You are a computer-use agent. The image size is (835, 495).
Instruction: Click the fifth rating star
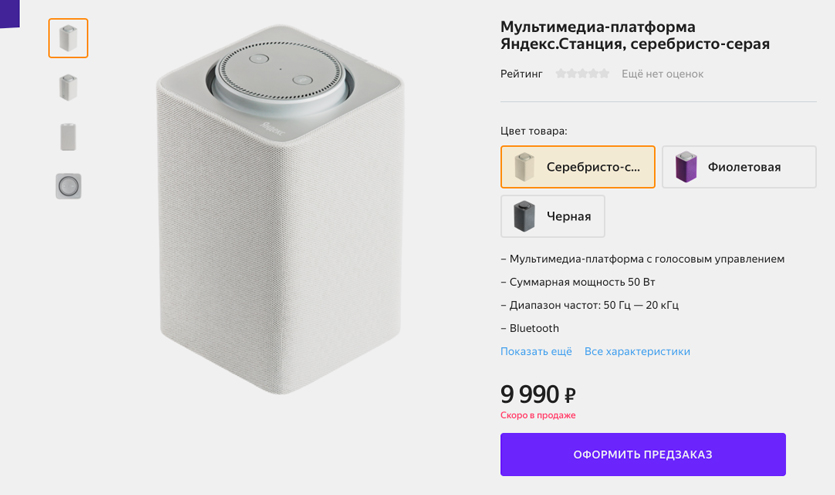point(604,74)
